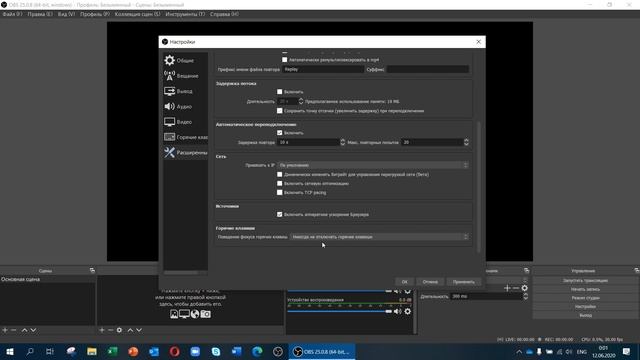Click Режим студии button

tap(585, 298)
